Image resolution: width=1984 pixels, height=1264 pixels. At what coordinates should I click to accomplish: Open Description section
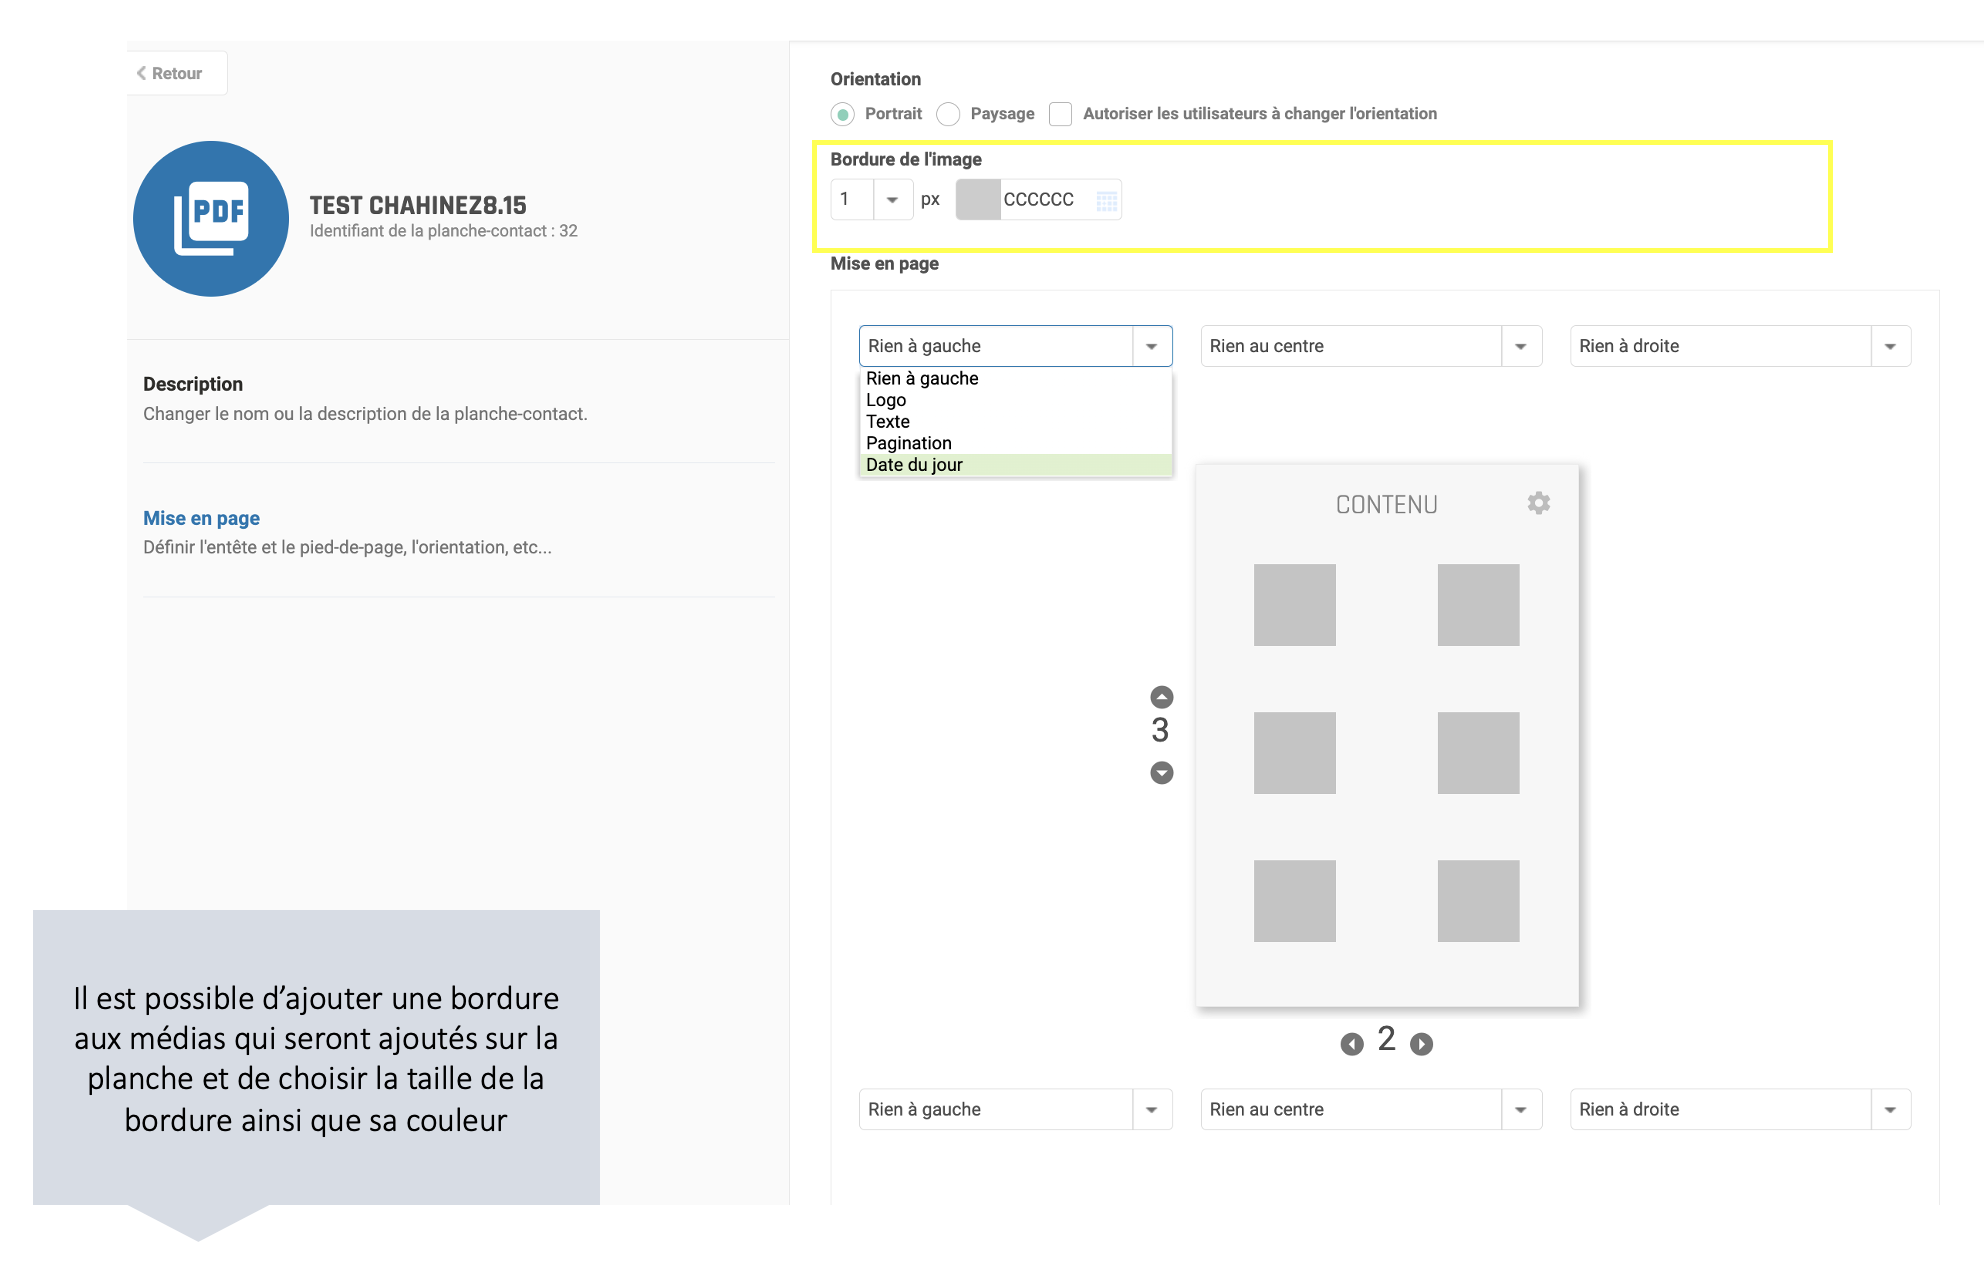[x=193, y=384]
